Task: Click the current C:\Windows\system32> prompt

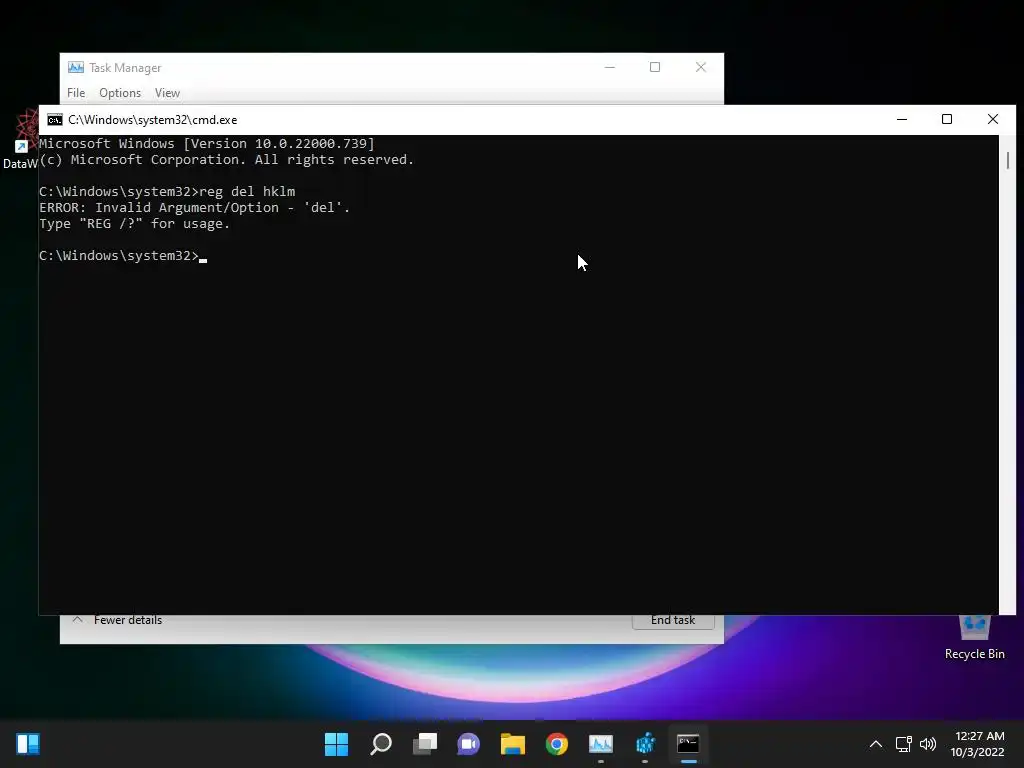Action: pyautogui.click(x=119, y=256)
